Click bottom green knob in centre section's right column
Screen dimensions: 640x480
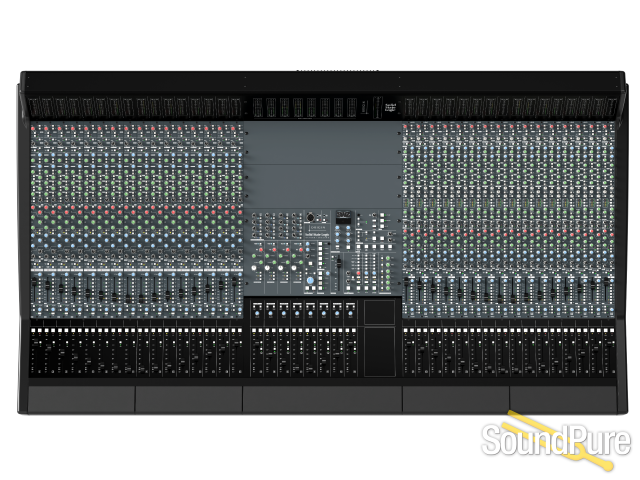point(388,288)
